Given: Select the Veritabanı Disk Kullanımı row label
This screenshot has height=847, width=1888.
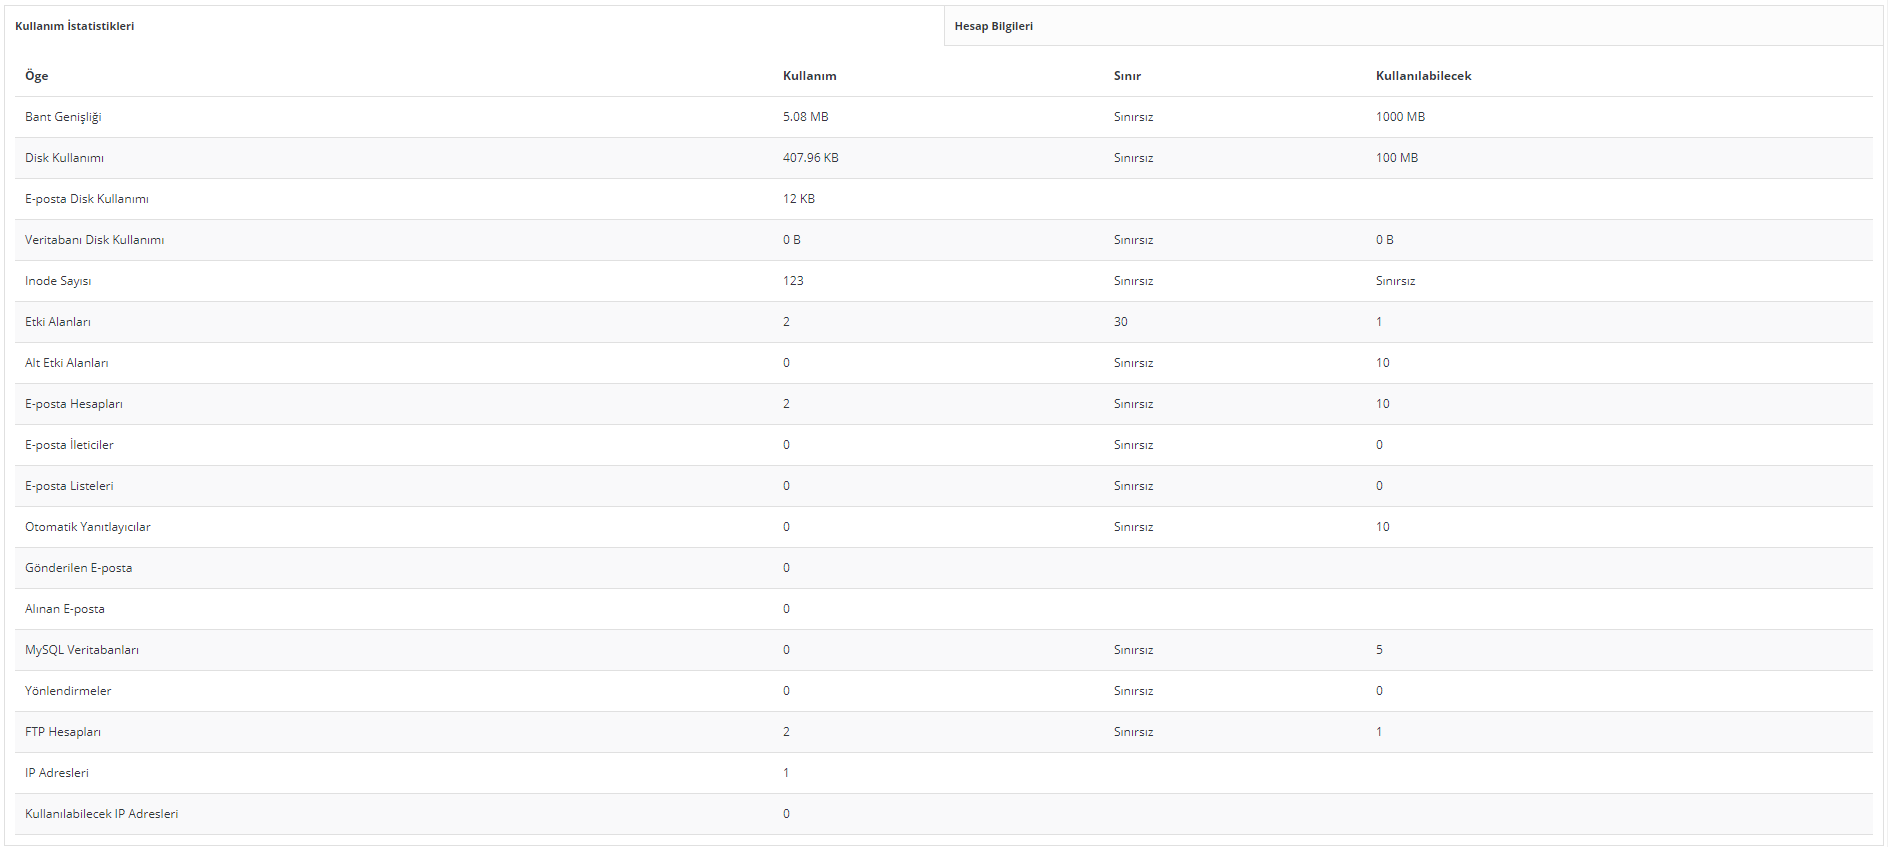Looking at the screenshot, I should click(x=94, y=240).
